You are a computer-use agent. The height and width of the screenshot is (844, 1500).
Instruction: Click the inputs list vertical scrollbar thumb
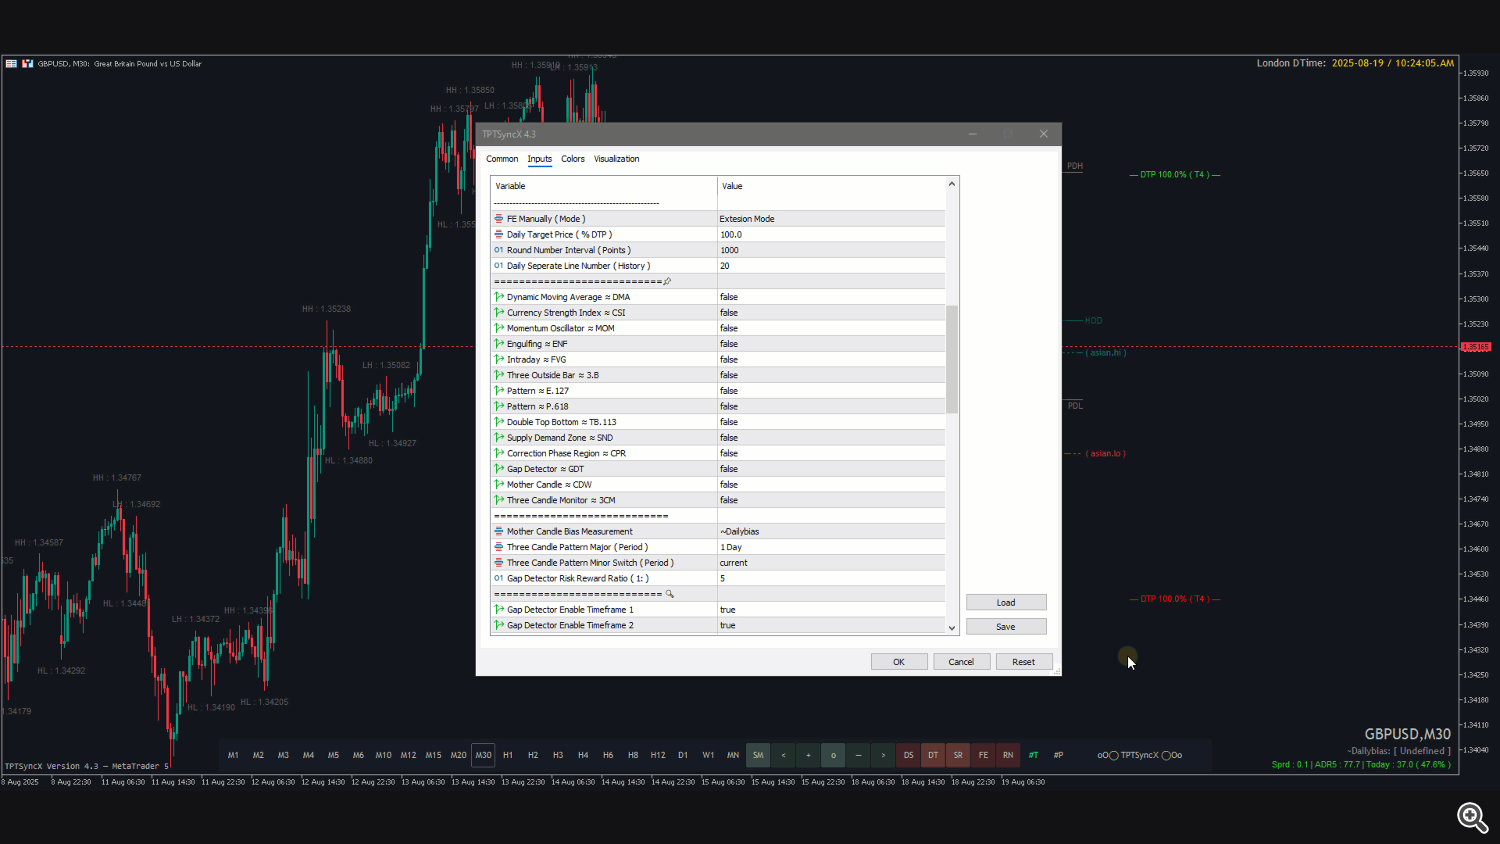click(x=952, y=360)
